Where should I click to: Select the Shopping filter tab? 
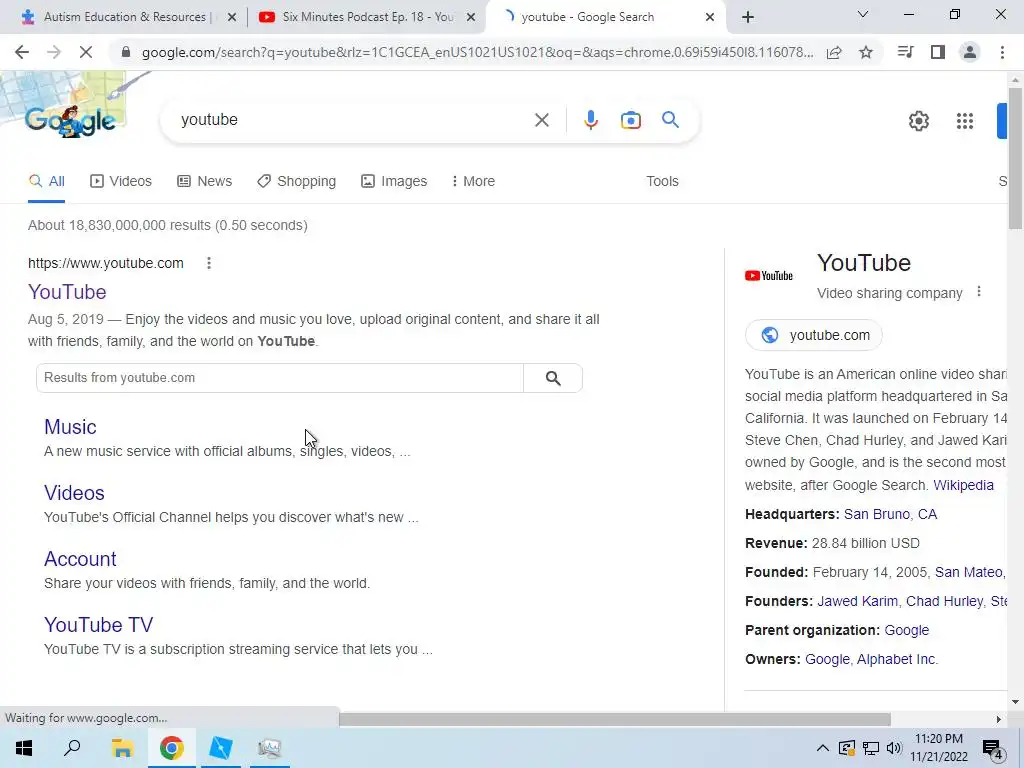pyautogui.click(x=296, y=182)
